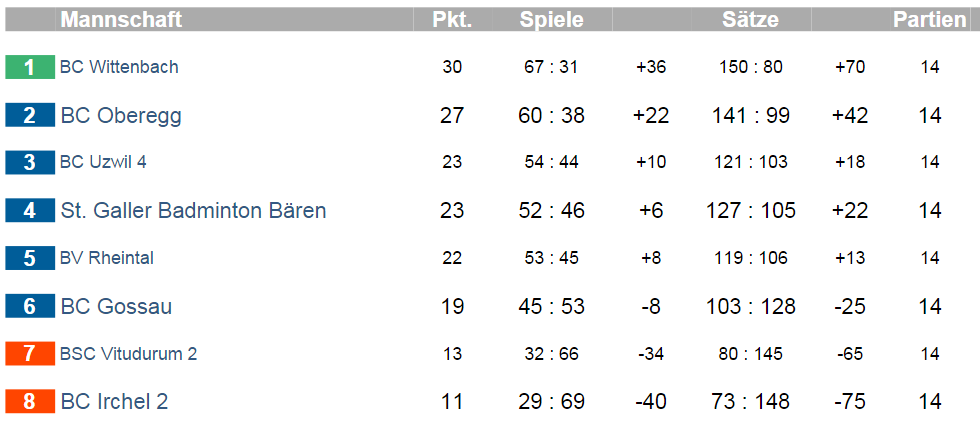Open BC Irchel 2 team page
Image resolution: width=980 pixels, height=426 pixels.
point(114,402)
